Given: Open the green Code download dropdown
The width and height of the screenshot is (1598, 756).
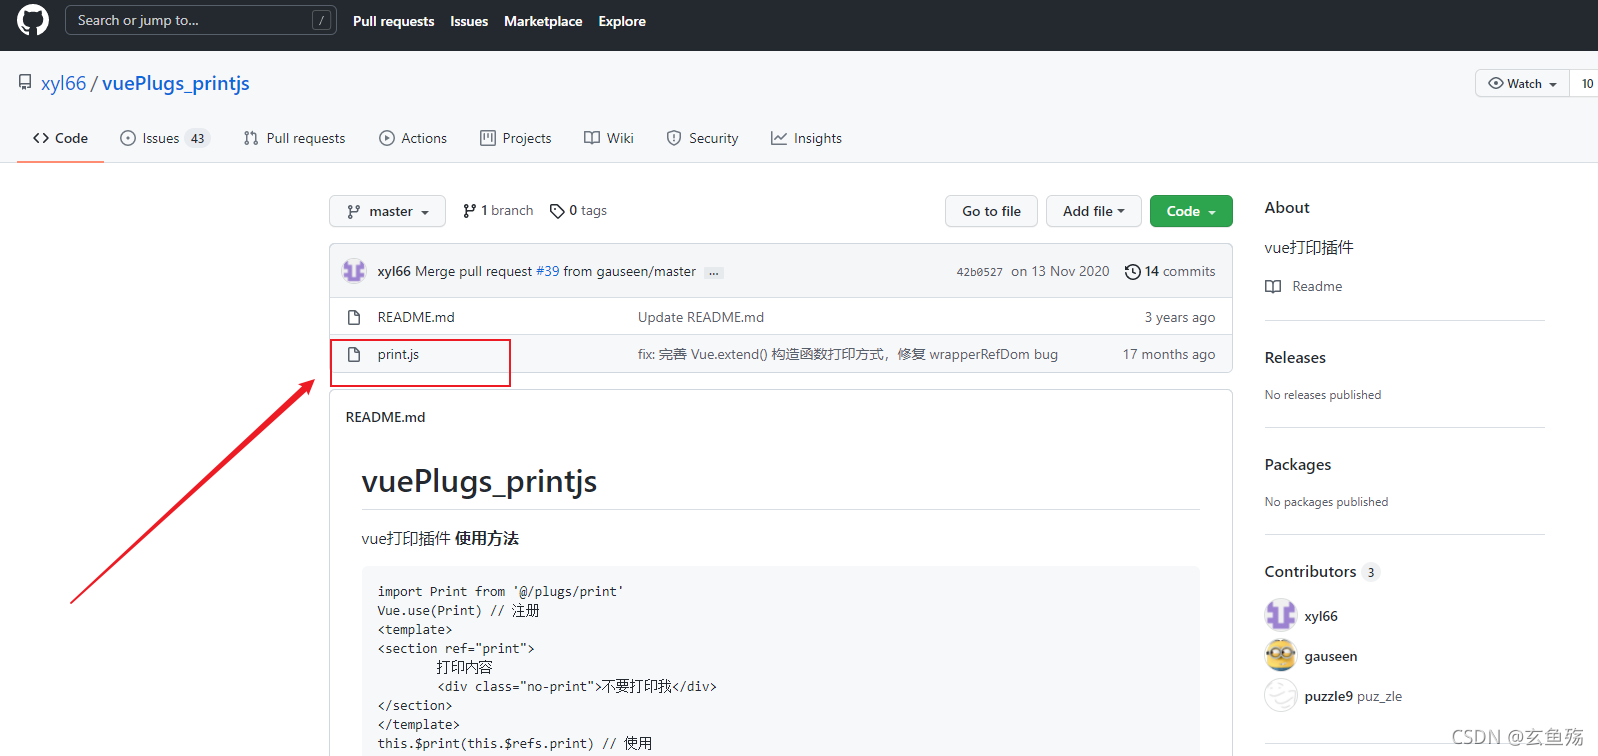Looking at the screenshot, I should pos(1191,211).
